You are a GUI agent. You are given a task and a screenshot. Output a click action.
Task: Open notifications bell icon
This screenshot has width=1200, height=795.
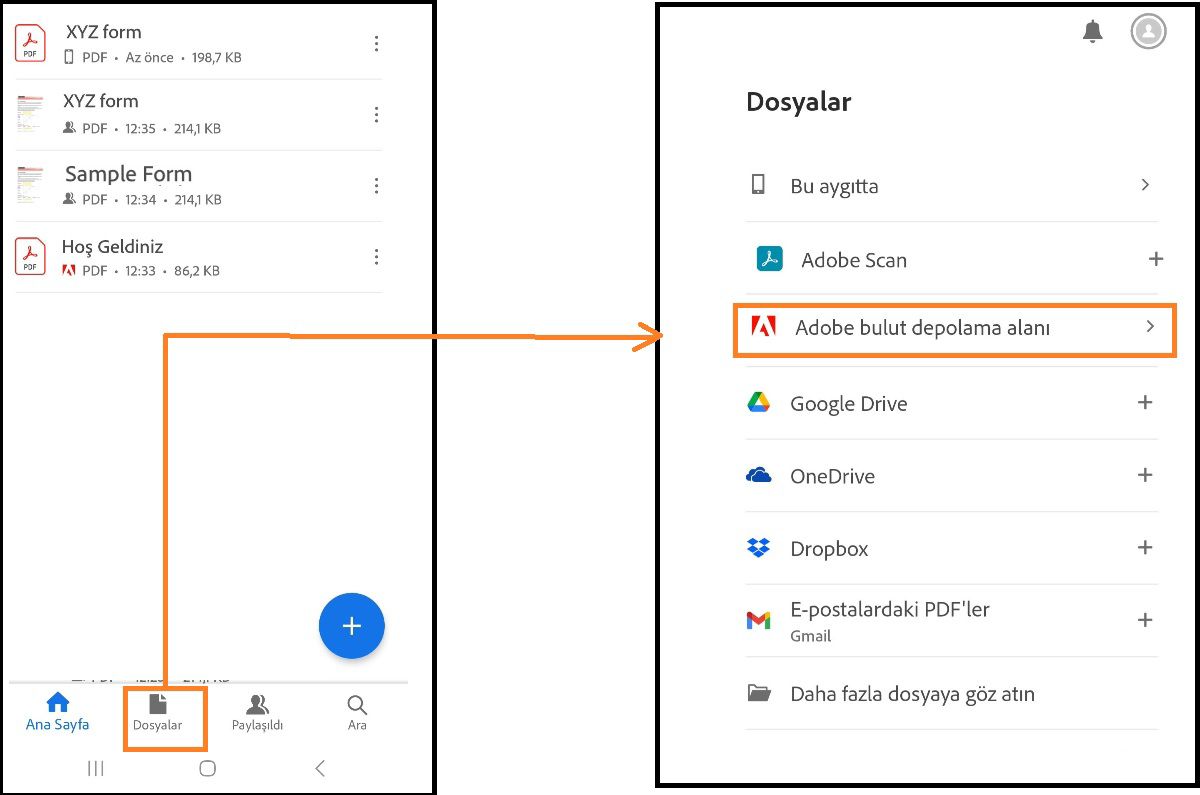(x=1093, y=32)
